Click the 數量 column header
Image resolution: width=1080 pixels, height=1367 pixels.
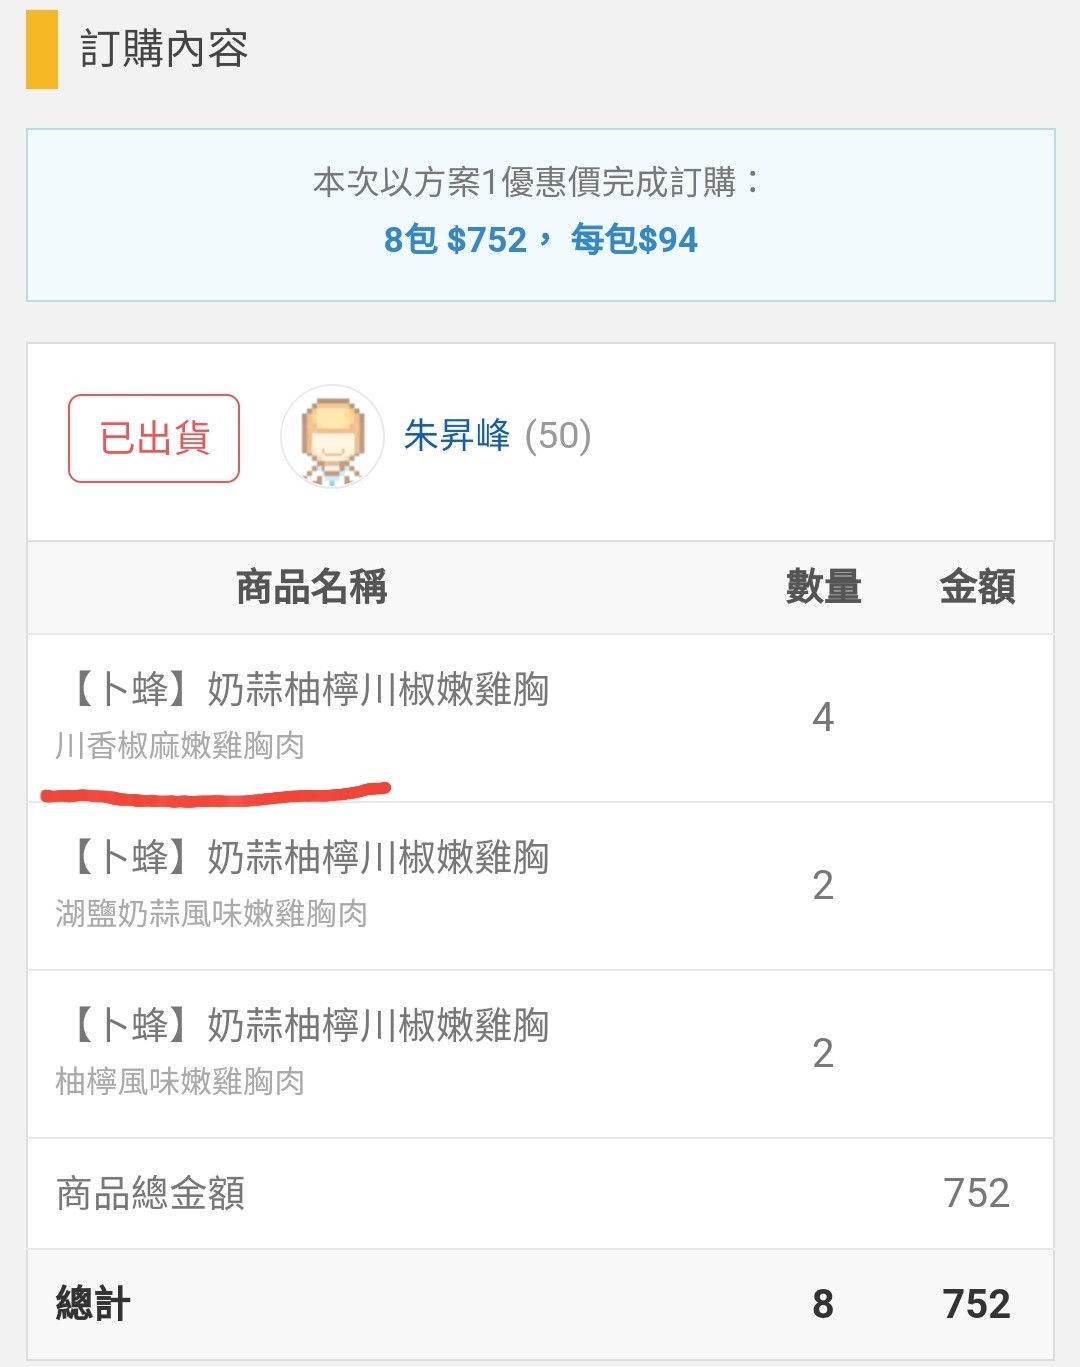click(823, 587)
